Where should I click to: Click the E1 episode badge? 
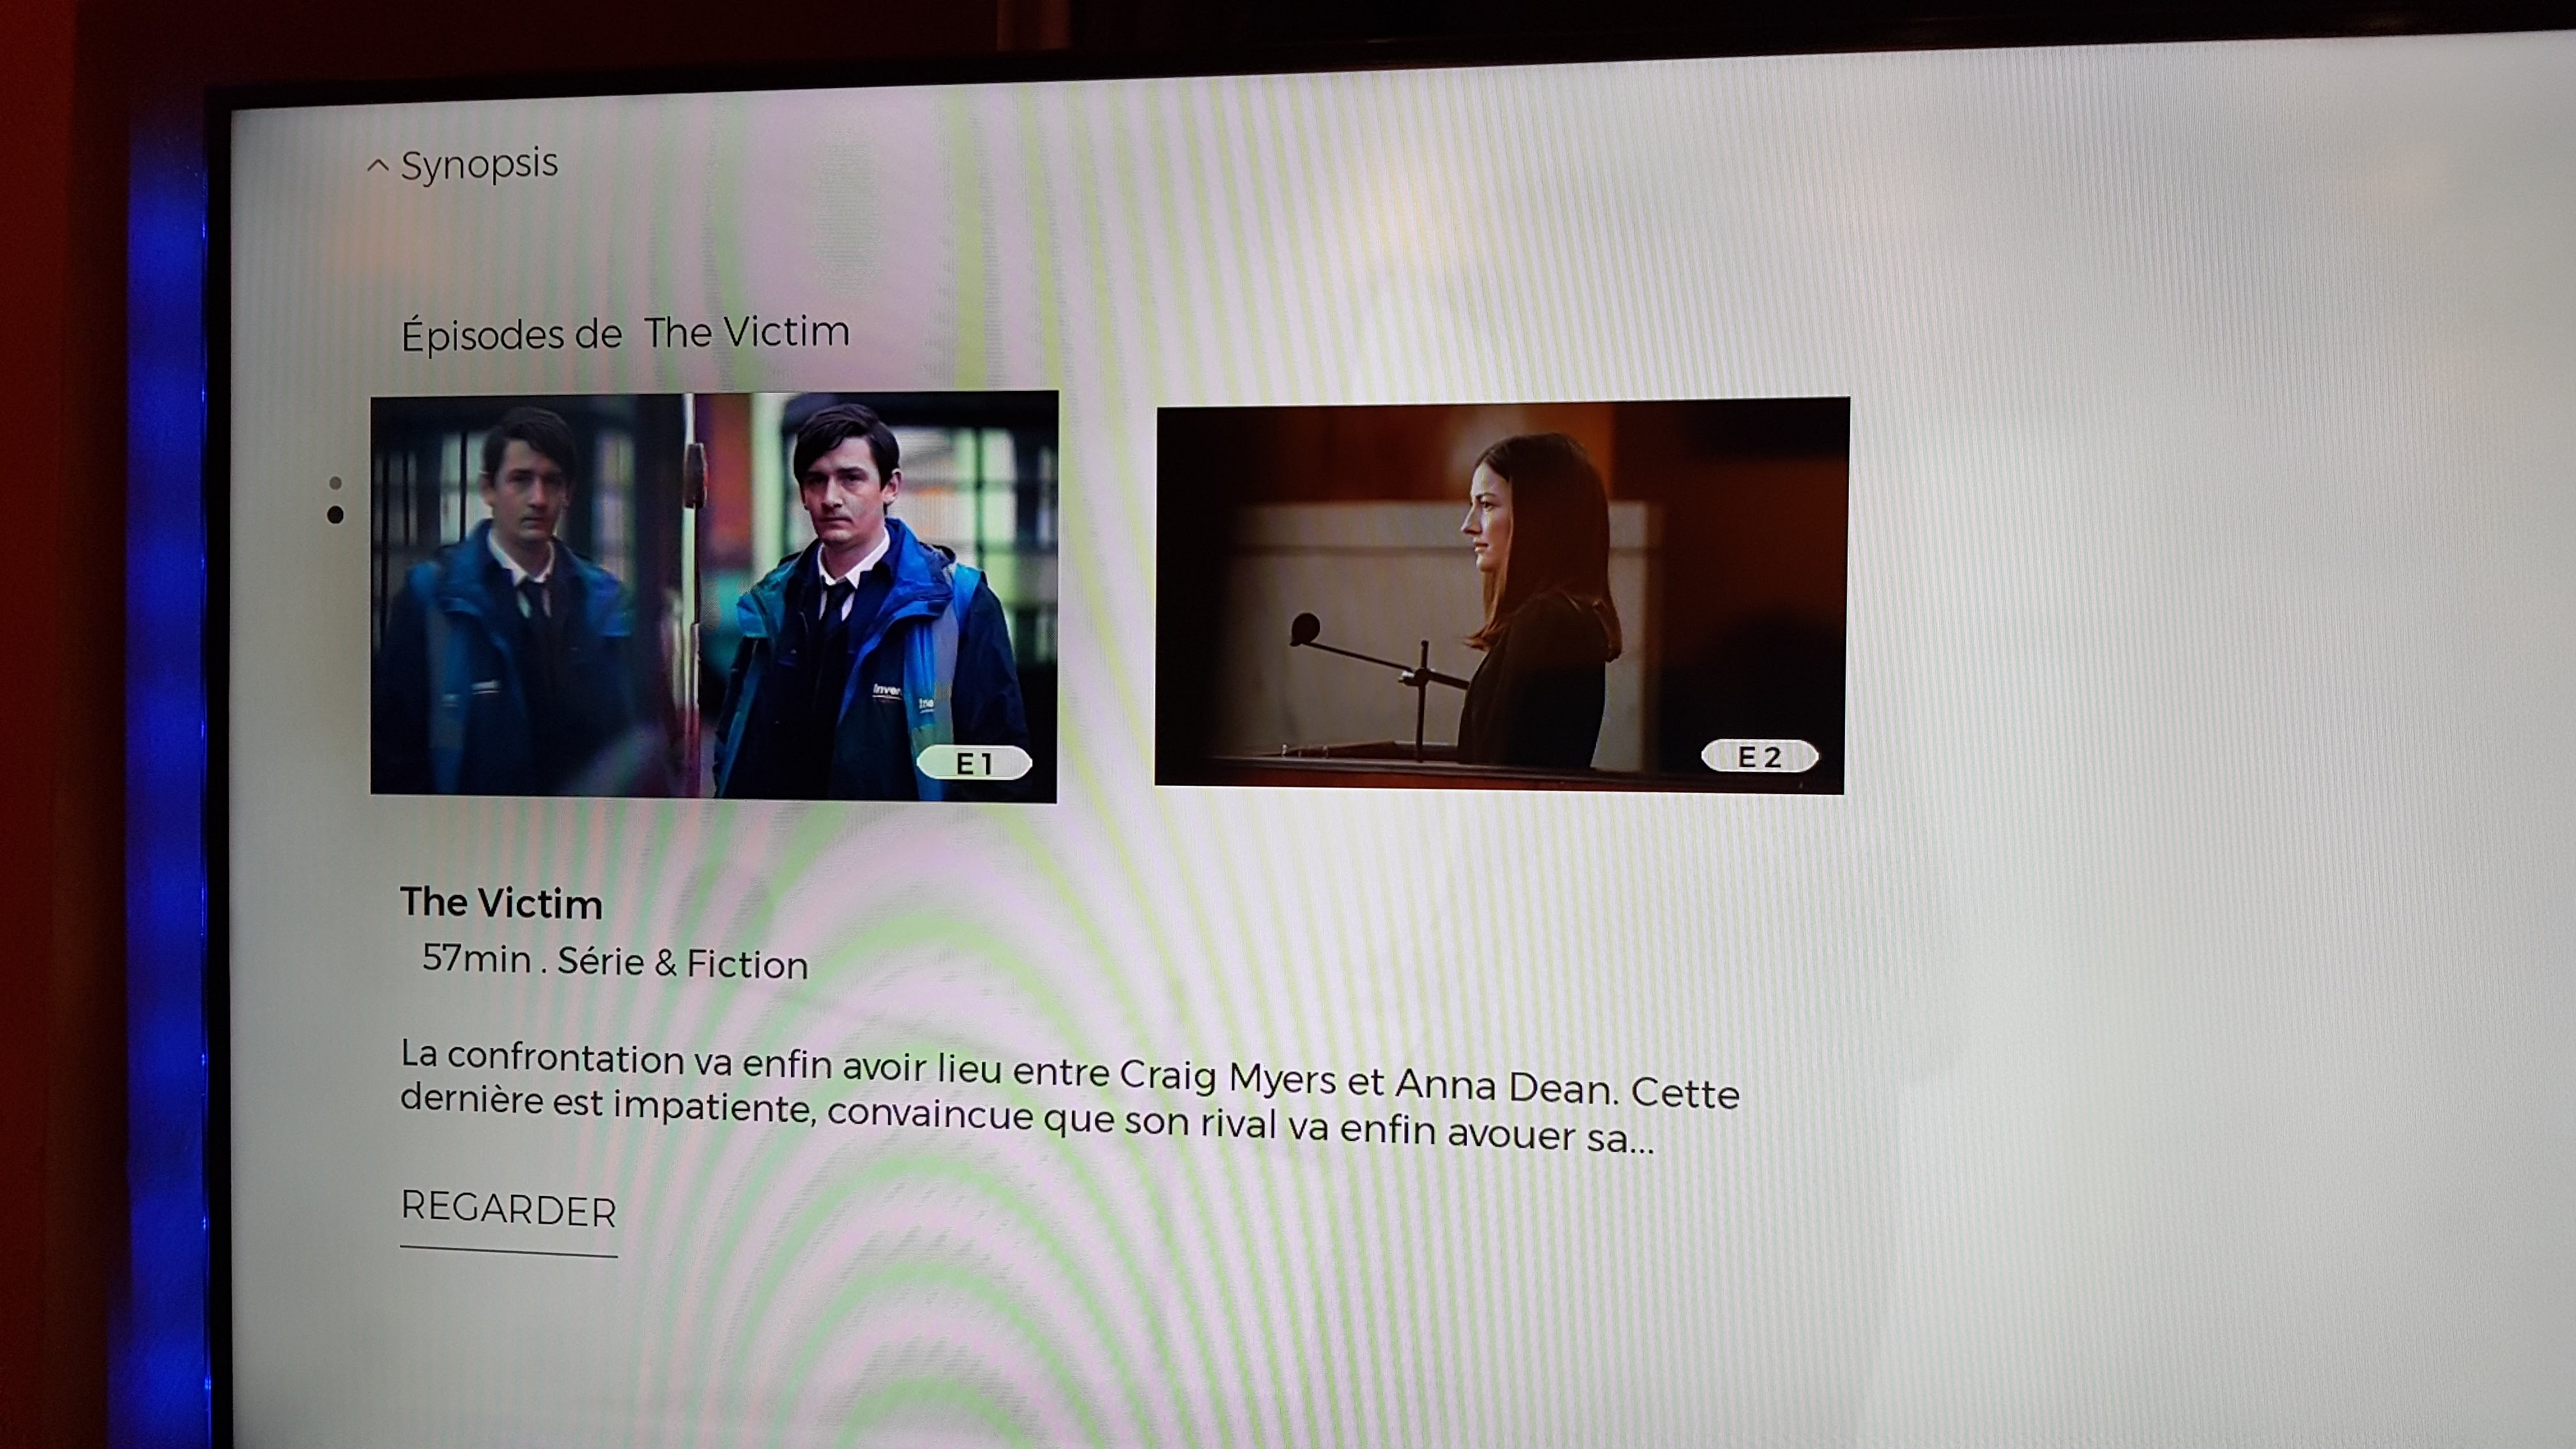click(974, 764)
